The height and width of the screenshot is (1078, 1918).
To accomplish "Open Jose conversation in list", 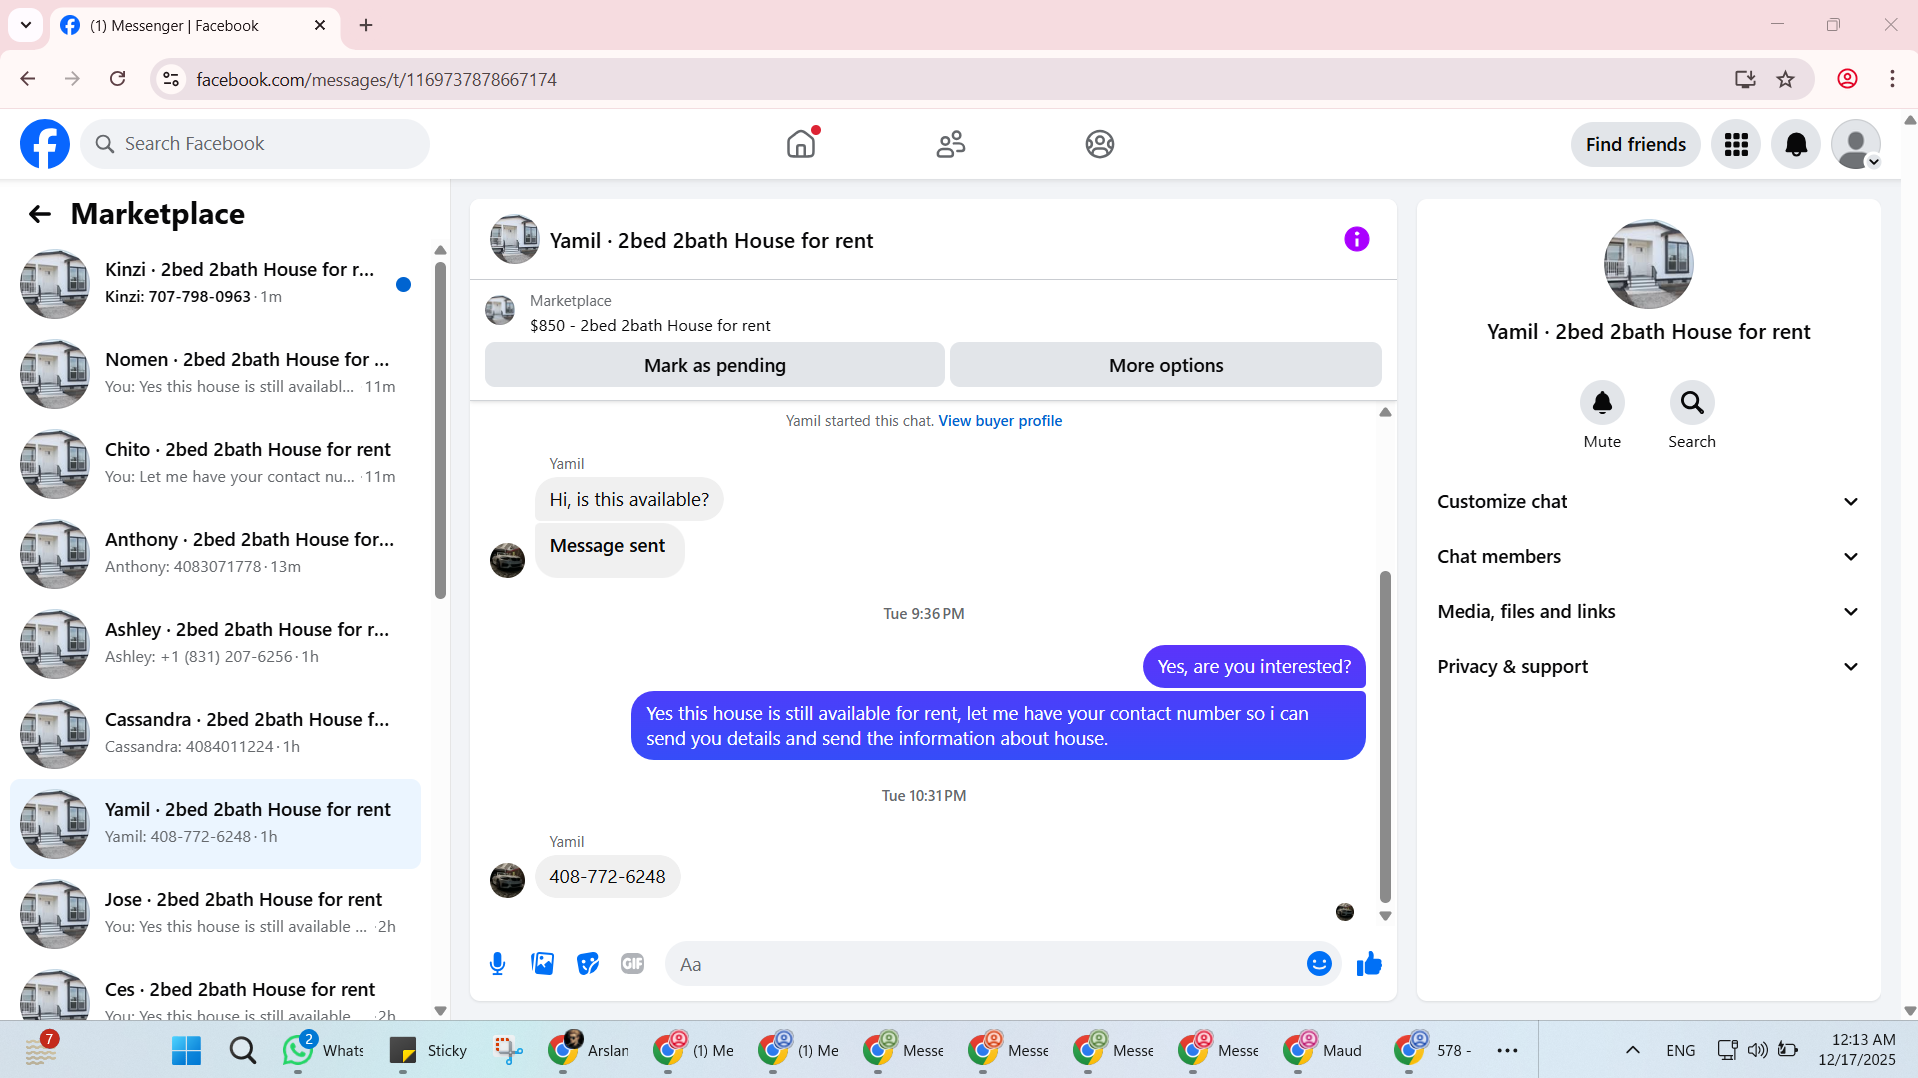I will point(215,914).
